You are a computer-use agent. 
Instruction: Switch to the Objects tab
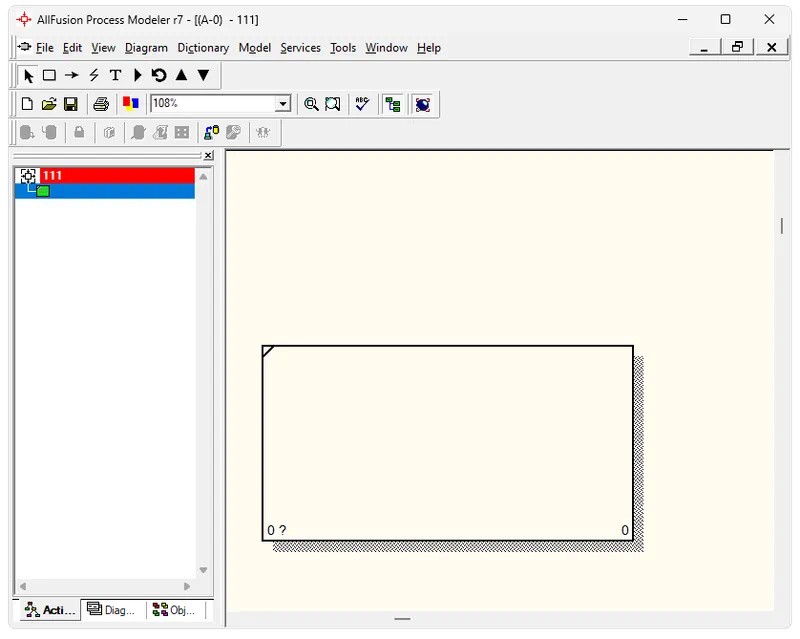coord(175,610)
